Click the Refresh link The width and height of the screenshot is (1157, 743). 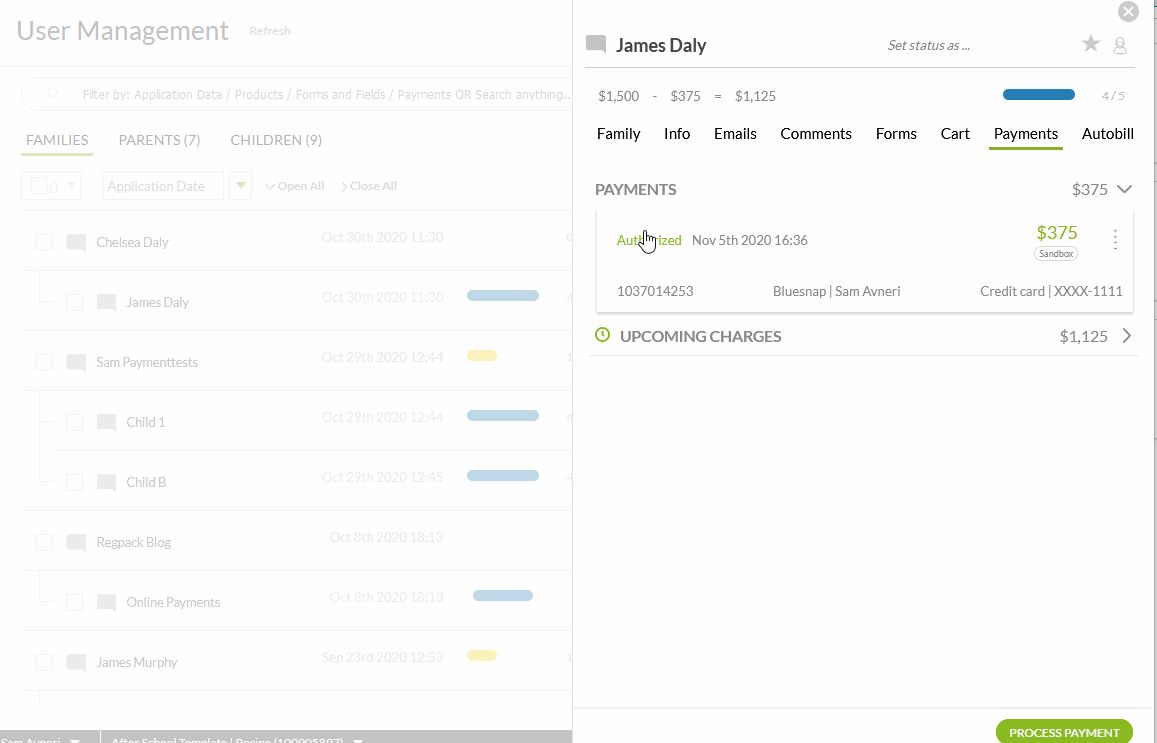(x=270, y=31)
